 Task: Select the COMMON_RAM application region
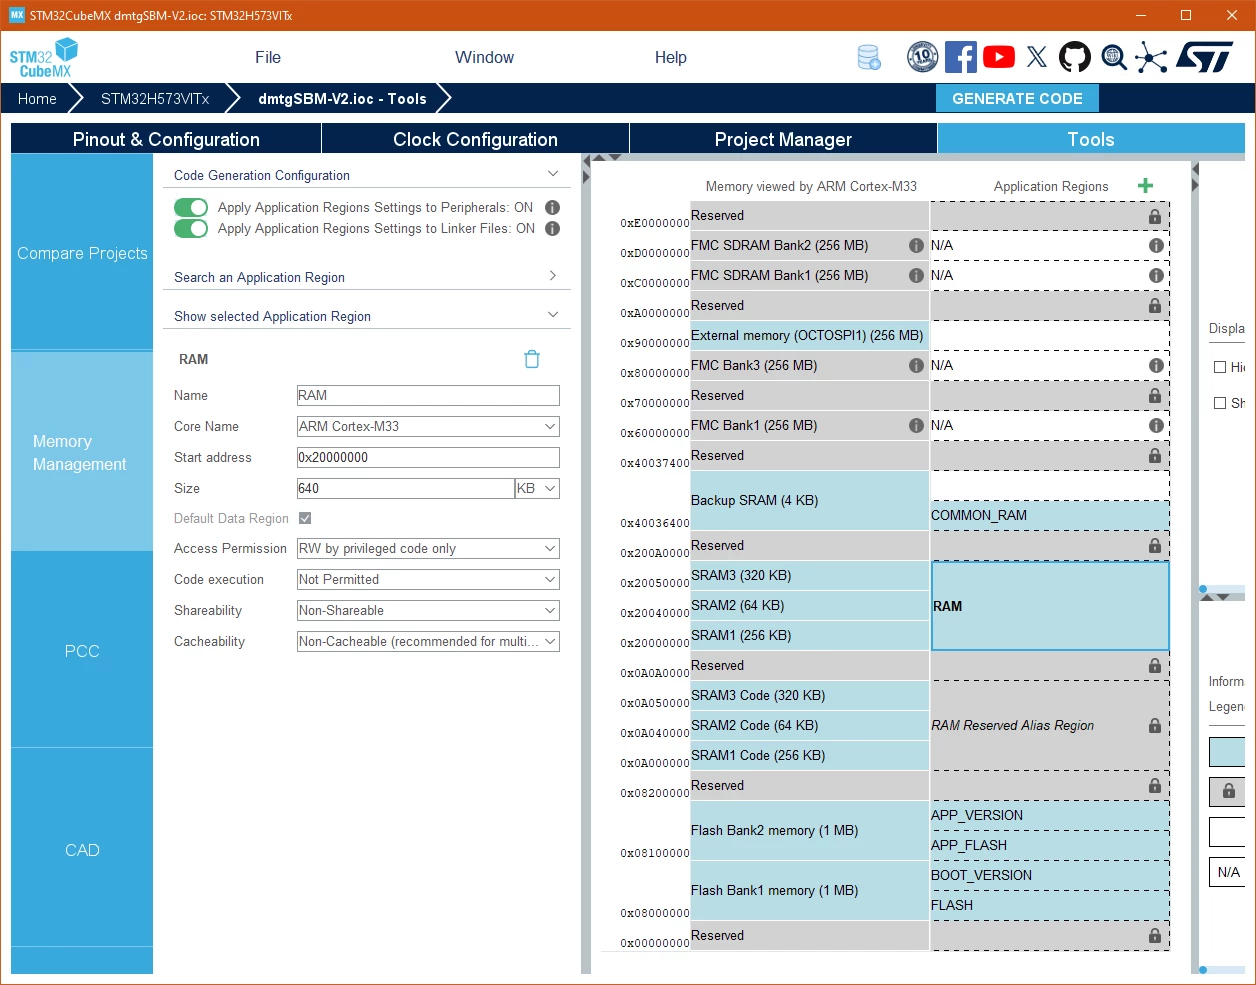1050,515
